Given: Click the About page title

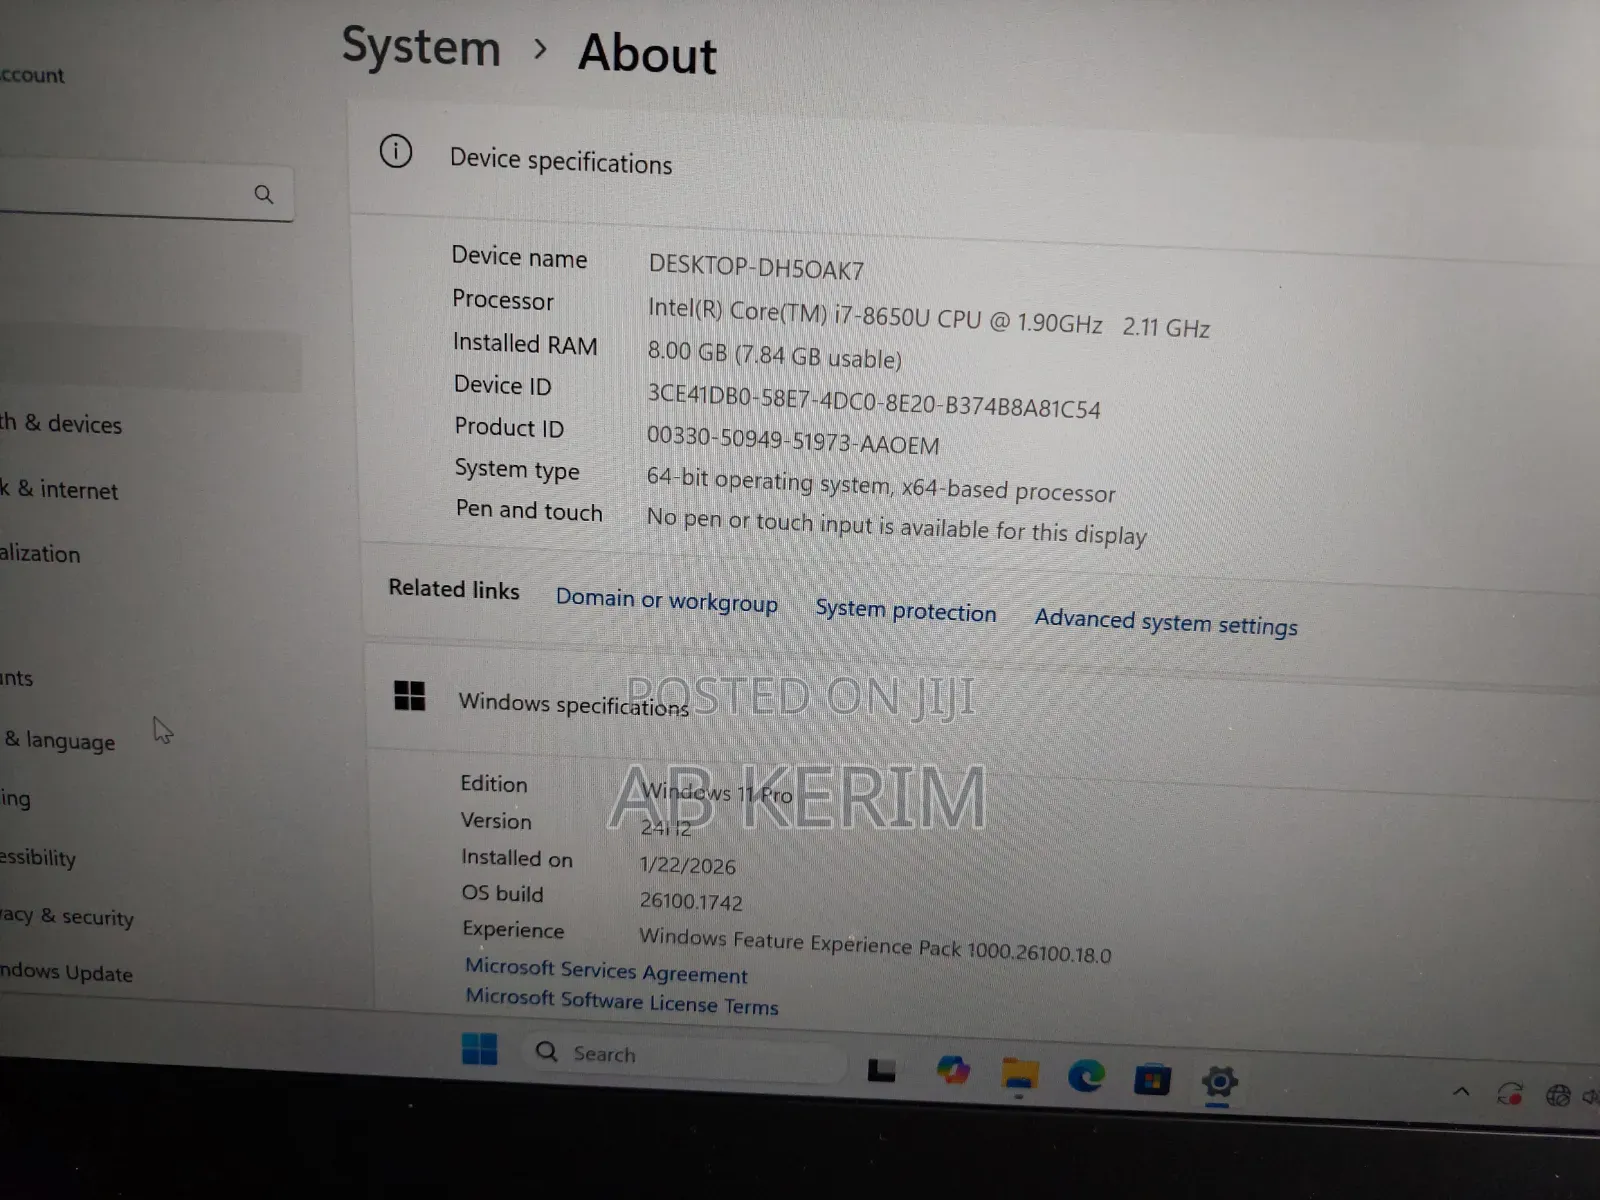Looking at the screenshot, I should pyautogui.click(x=648, y=53).
